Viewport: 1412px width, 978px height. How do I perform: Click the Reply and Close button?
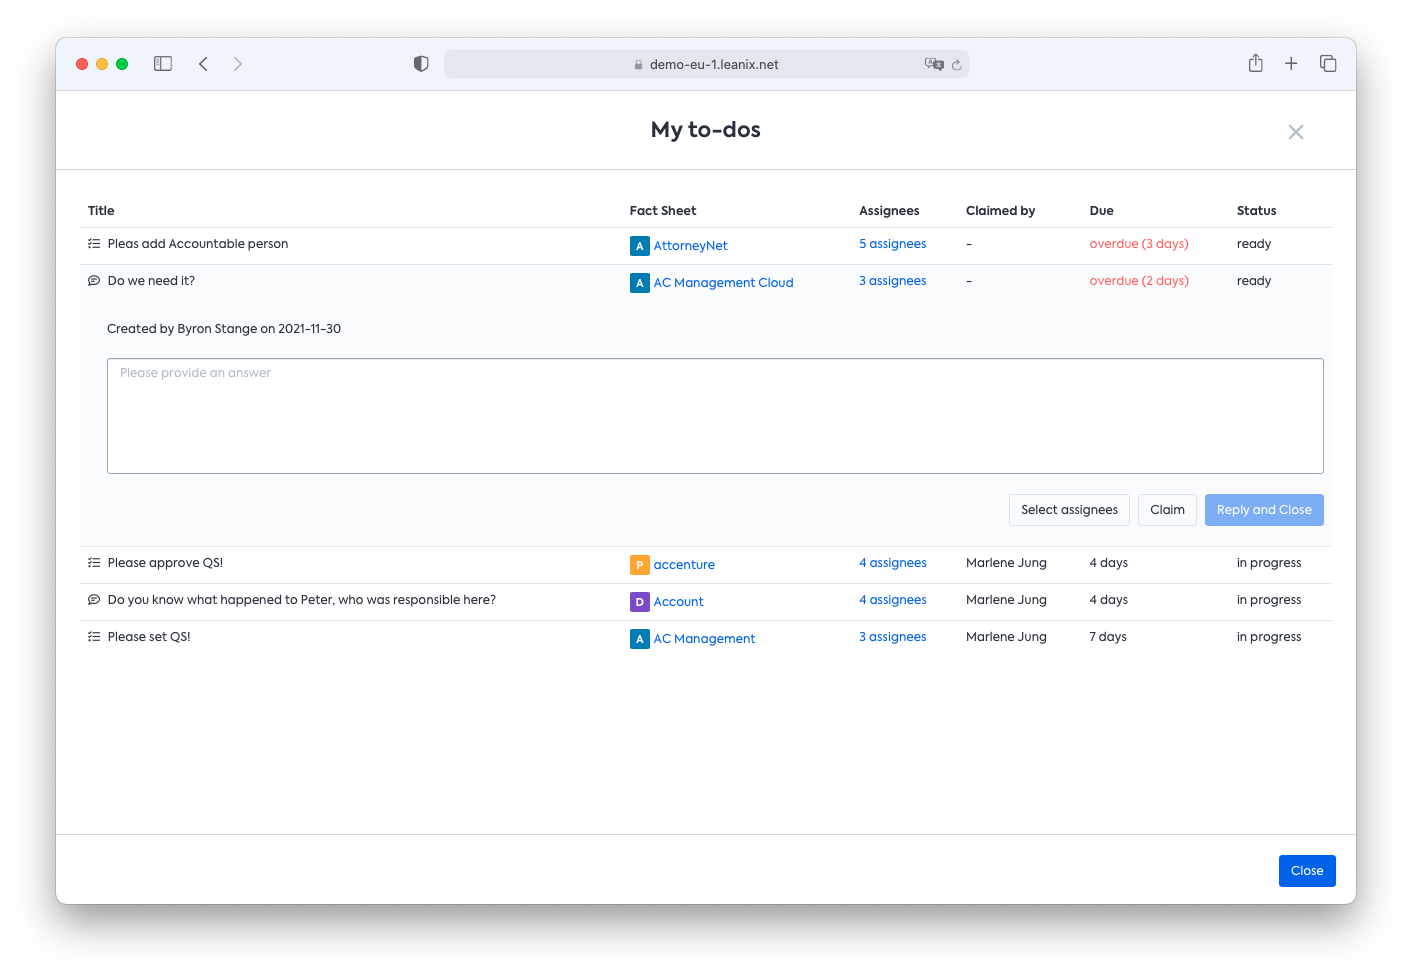(x=1264, y=510)
